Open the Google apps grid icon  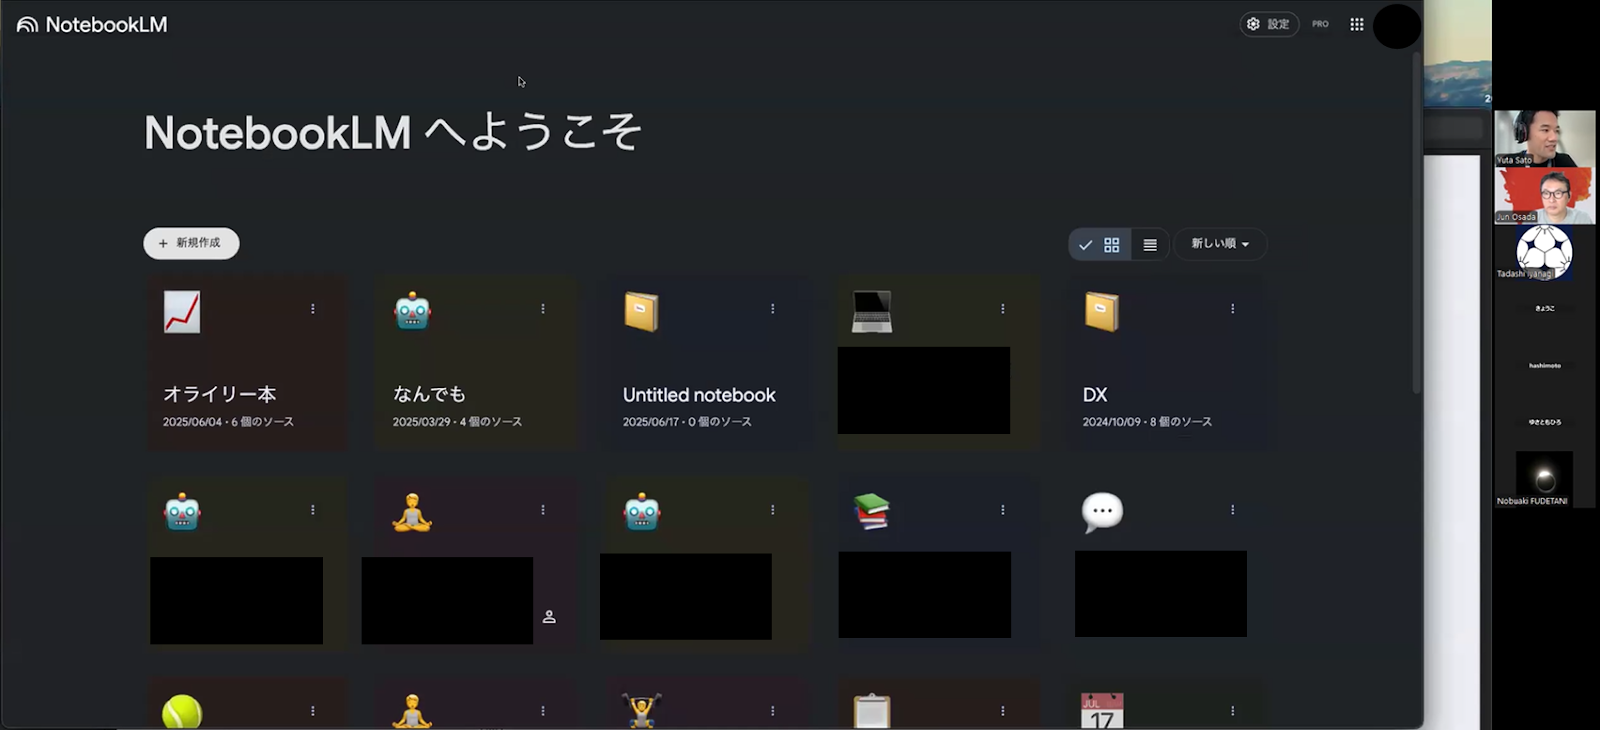click(x=1357, y=24)
